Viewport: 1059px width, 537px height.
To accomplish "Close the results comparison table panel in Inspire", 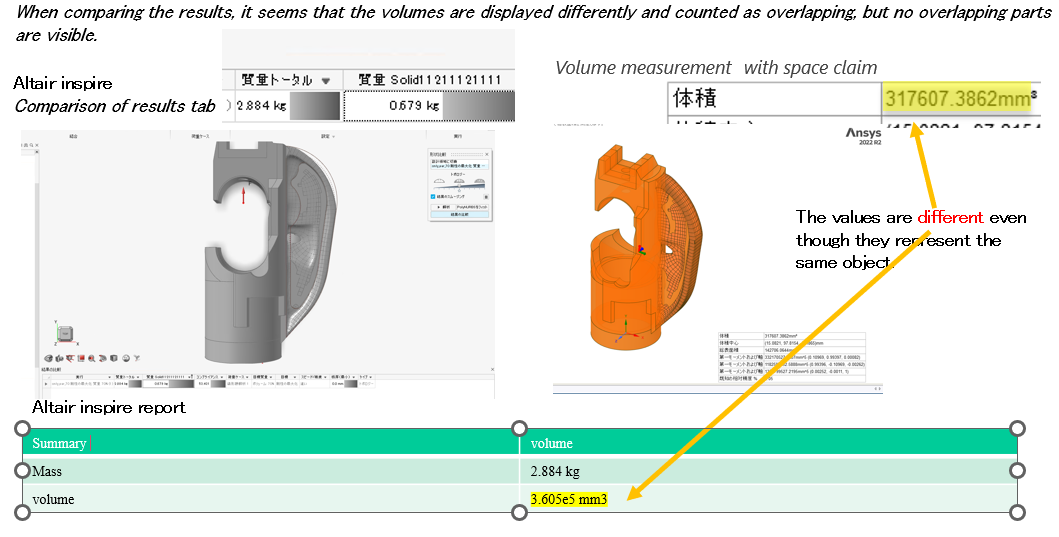I will pyautogui.click(x=492, y=369).
